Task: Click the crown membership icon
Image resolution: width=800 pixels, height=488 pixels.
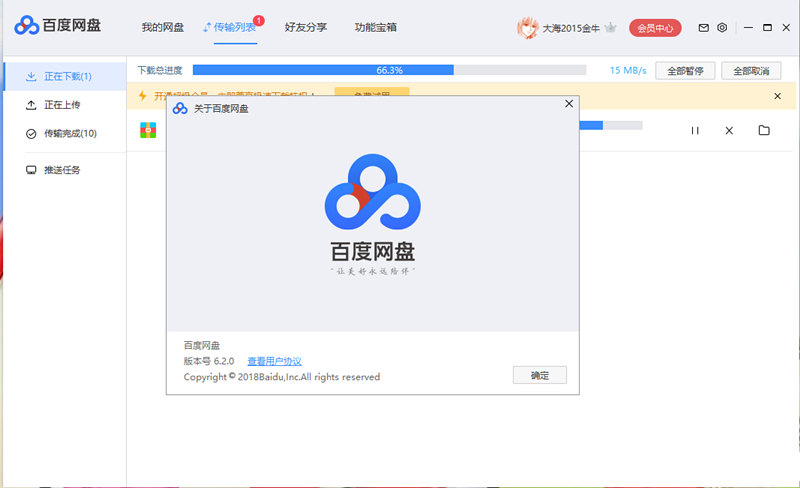Action: (x=610, y=28)
